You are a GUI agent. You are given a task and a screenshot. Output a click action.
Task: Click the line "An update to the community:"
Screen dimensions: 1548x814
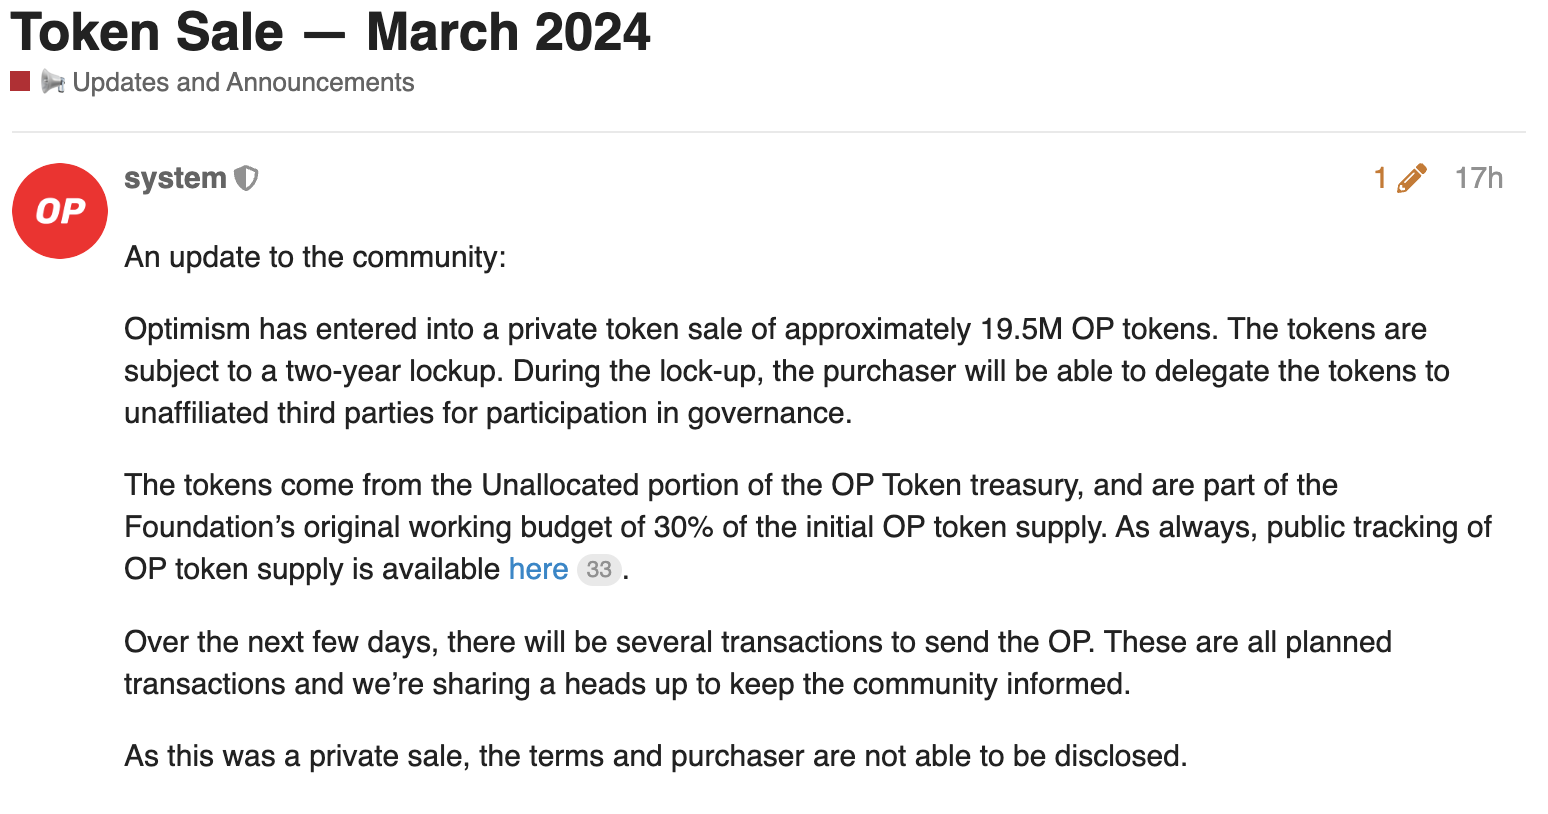(x=315, y=257)
